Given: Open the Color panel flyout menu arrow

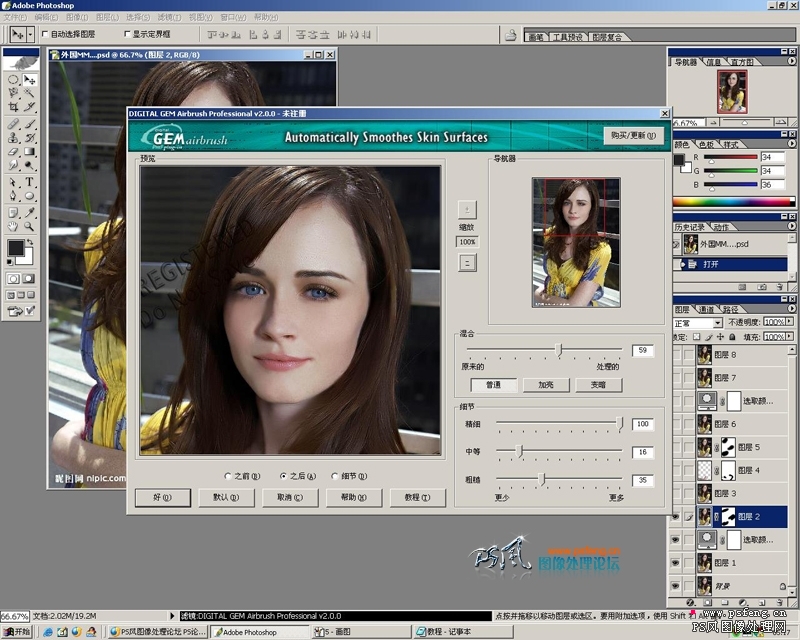Looking at the screenshot, I should pos(792,143).
